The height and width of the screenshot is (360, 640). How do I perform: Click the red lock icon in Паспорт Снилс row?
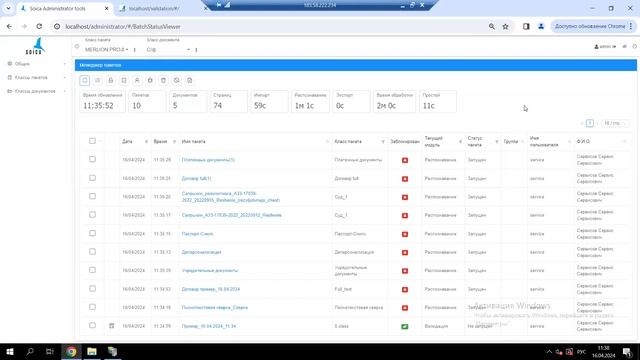pos(405,234)
